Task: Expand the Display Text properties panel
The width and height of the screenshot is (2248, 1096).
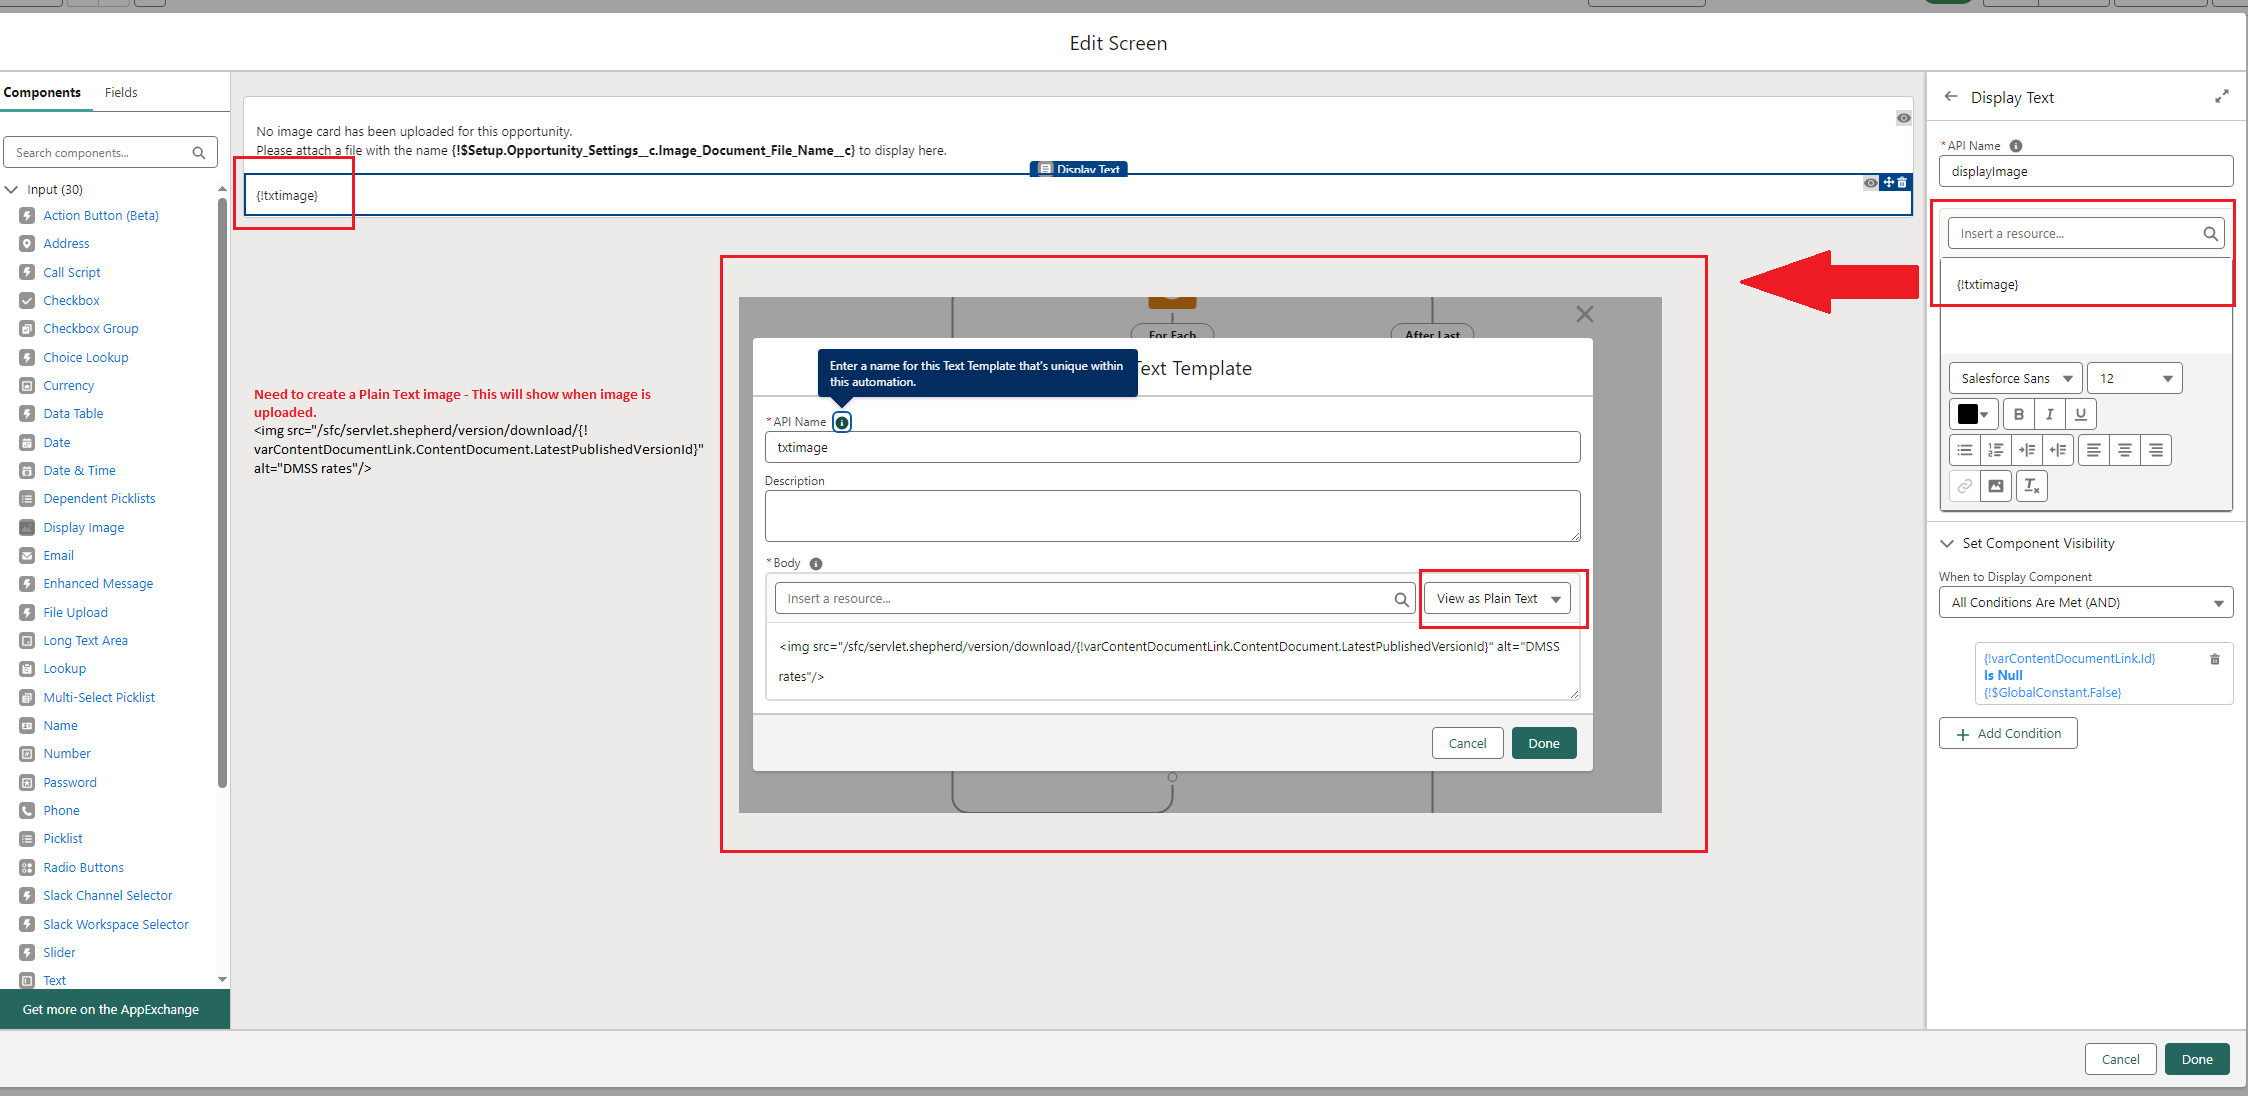Action: point(2221,97)
